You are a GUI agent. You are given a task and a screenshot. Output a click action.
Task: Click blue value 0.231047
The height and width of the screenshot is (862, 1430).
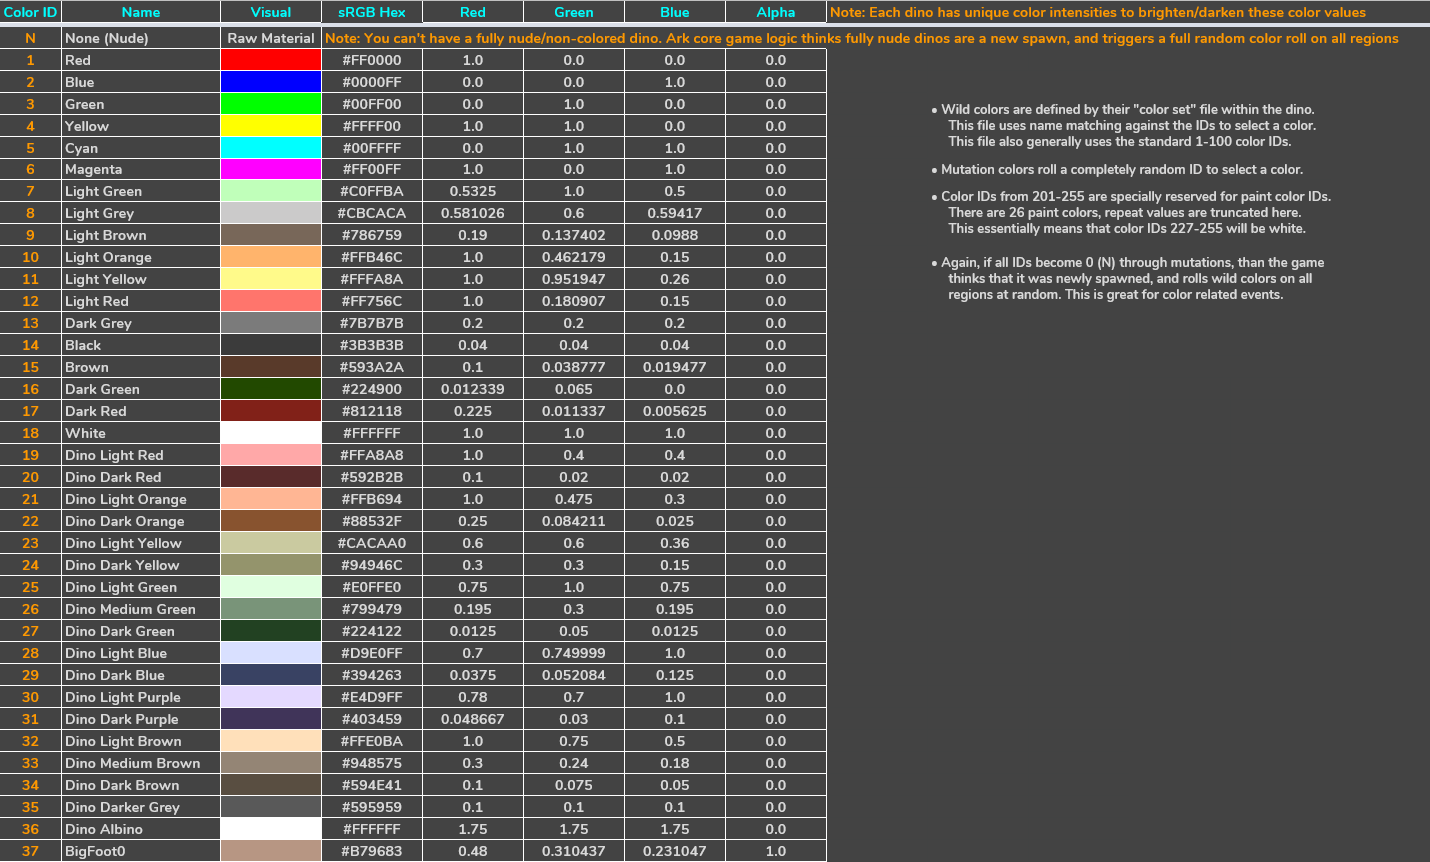pos(675,852)
